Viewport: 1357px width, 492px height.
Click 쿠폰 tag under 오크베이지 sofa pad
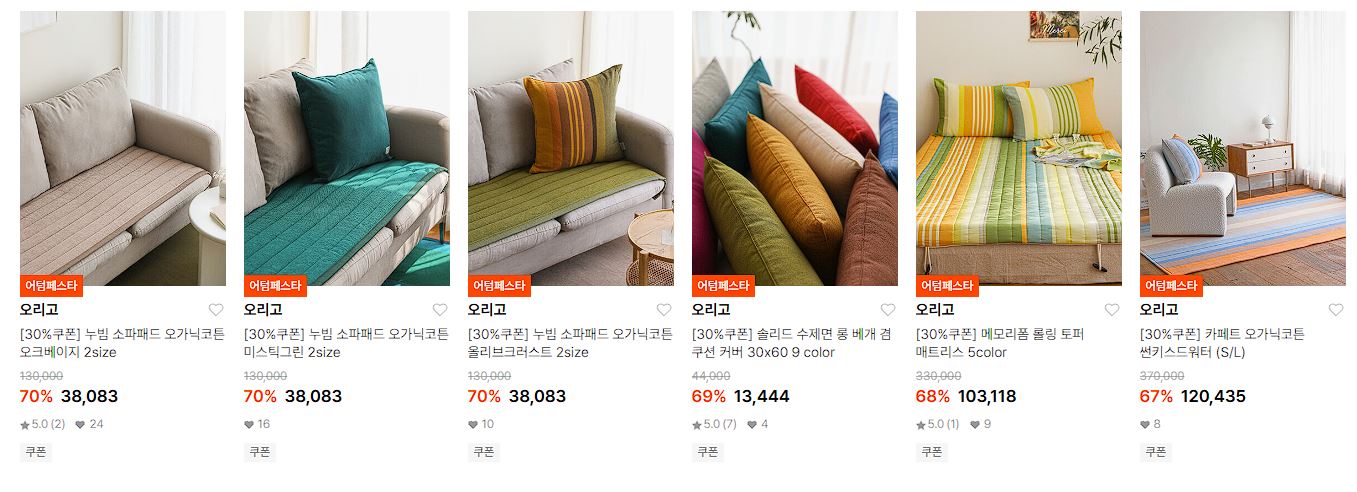click(x=36, y=452)
